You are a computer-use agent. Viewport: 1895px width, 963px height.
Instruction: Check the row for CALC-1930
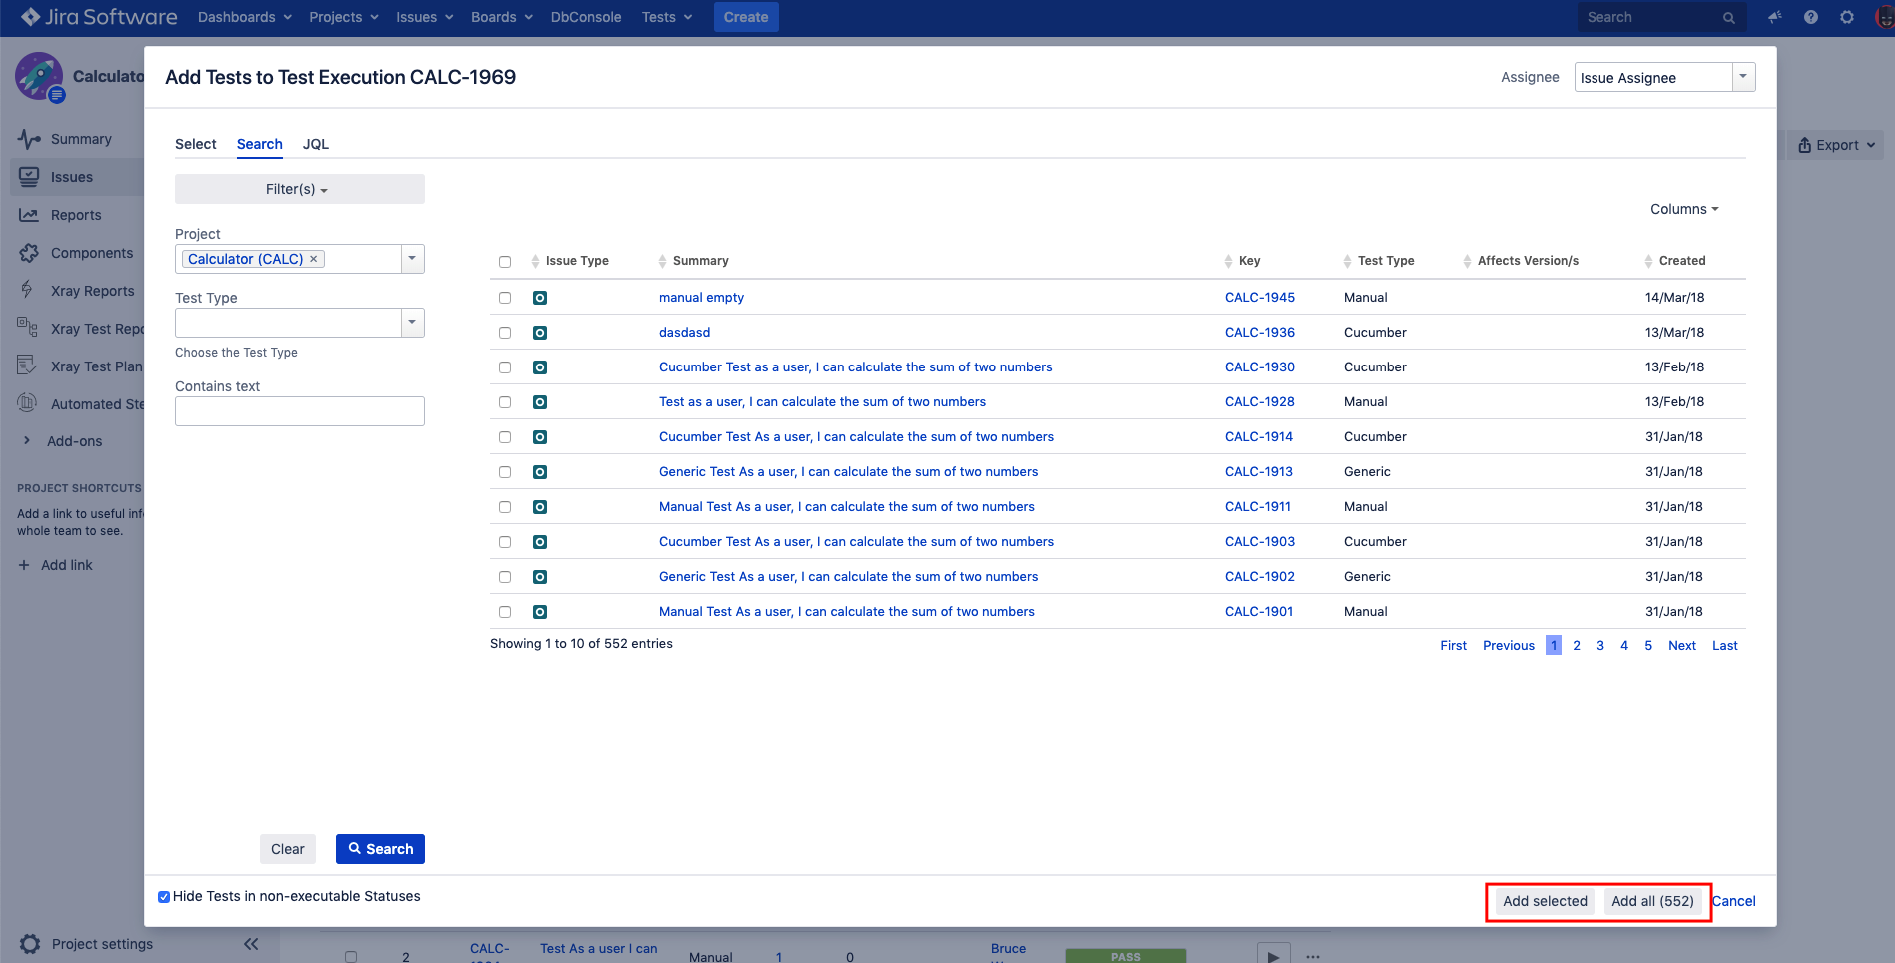click(505, 368)
